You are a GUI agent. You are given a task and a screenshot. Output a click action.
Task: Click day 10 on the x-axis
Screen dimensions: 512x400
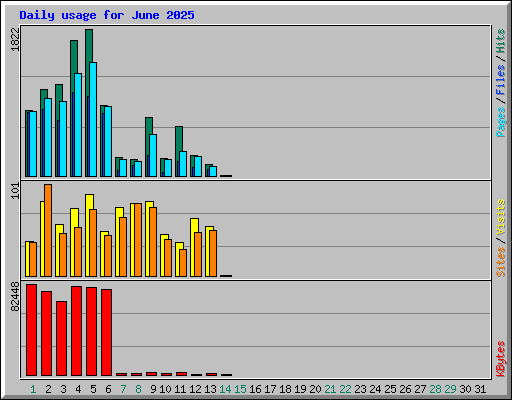165,389
